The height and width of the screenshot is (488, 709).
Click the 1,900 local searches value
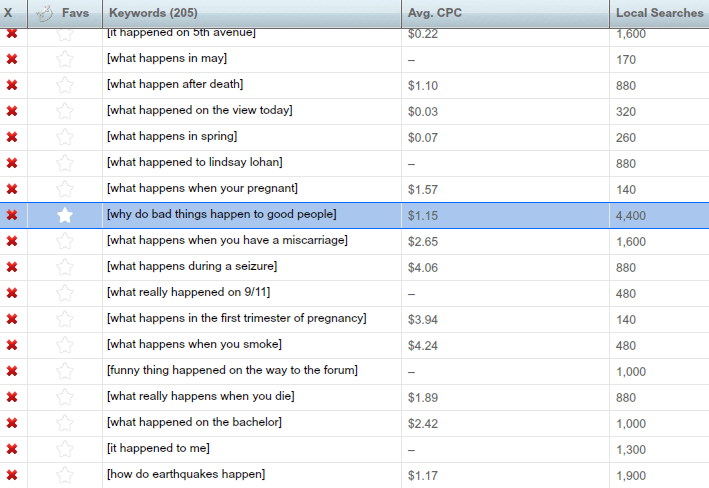[631, 476]
